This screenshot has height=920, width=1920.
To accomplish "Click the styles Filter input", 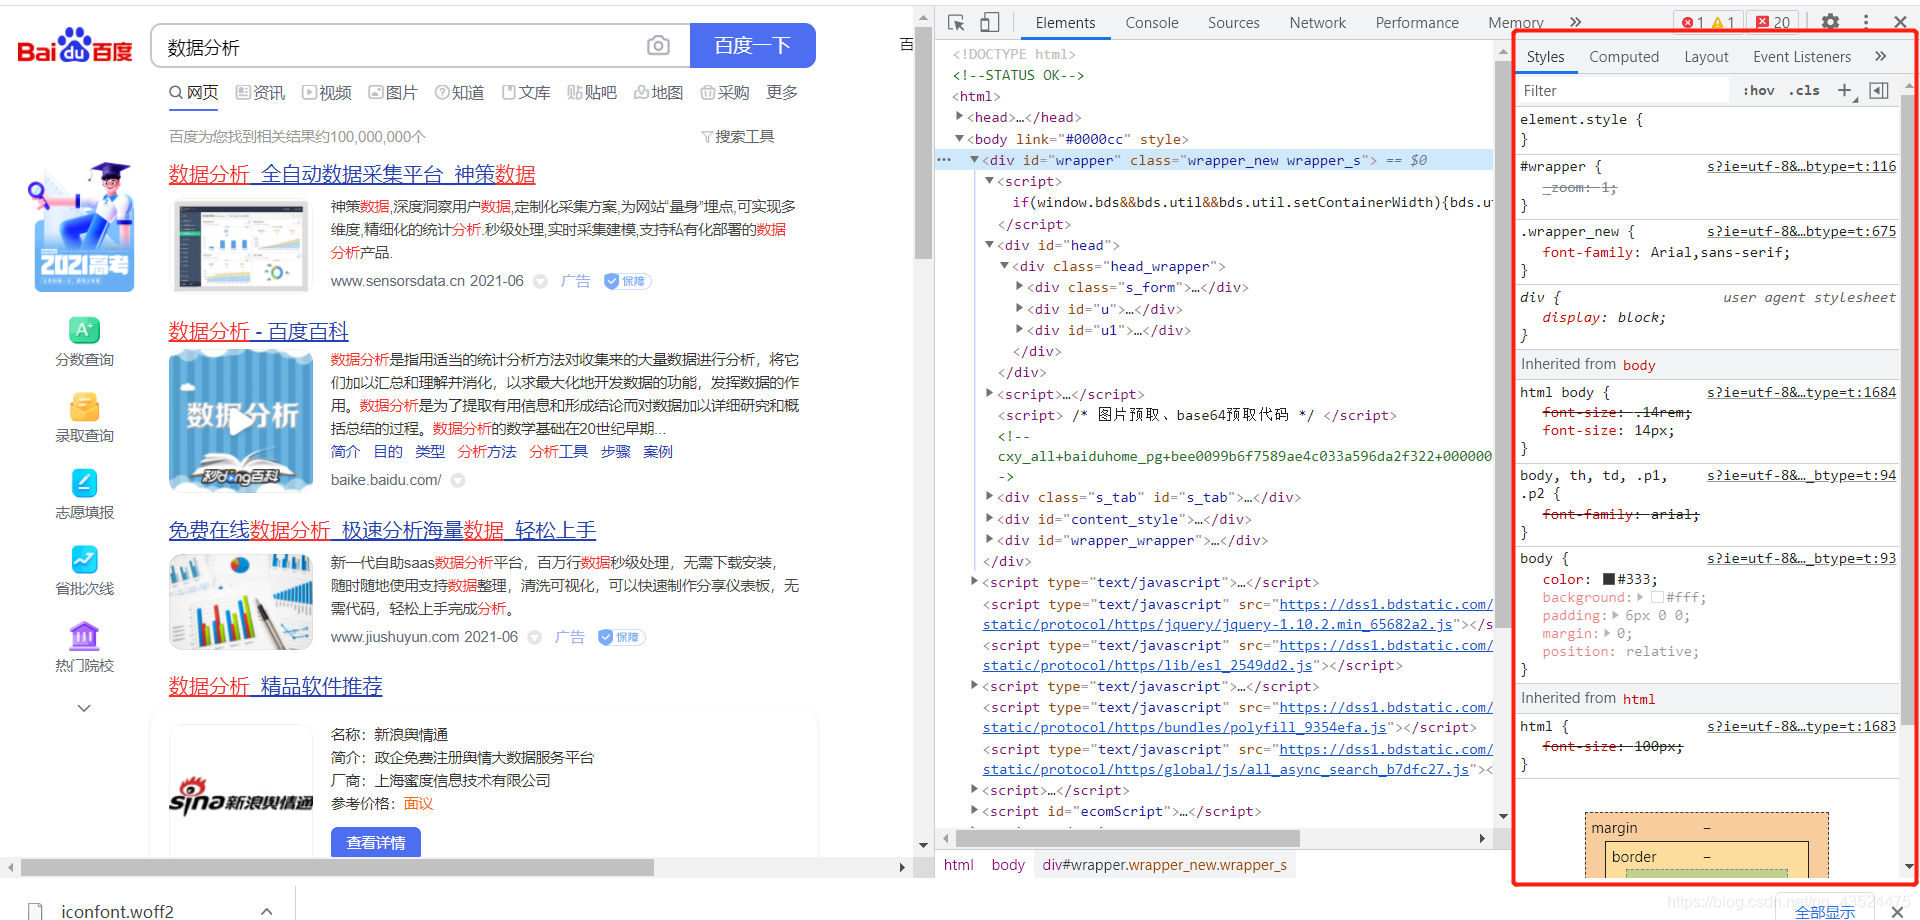I will tap(1625, 90).
